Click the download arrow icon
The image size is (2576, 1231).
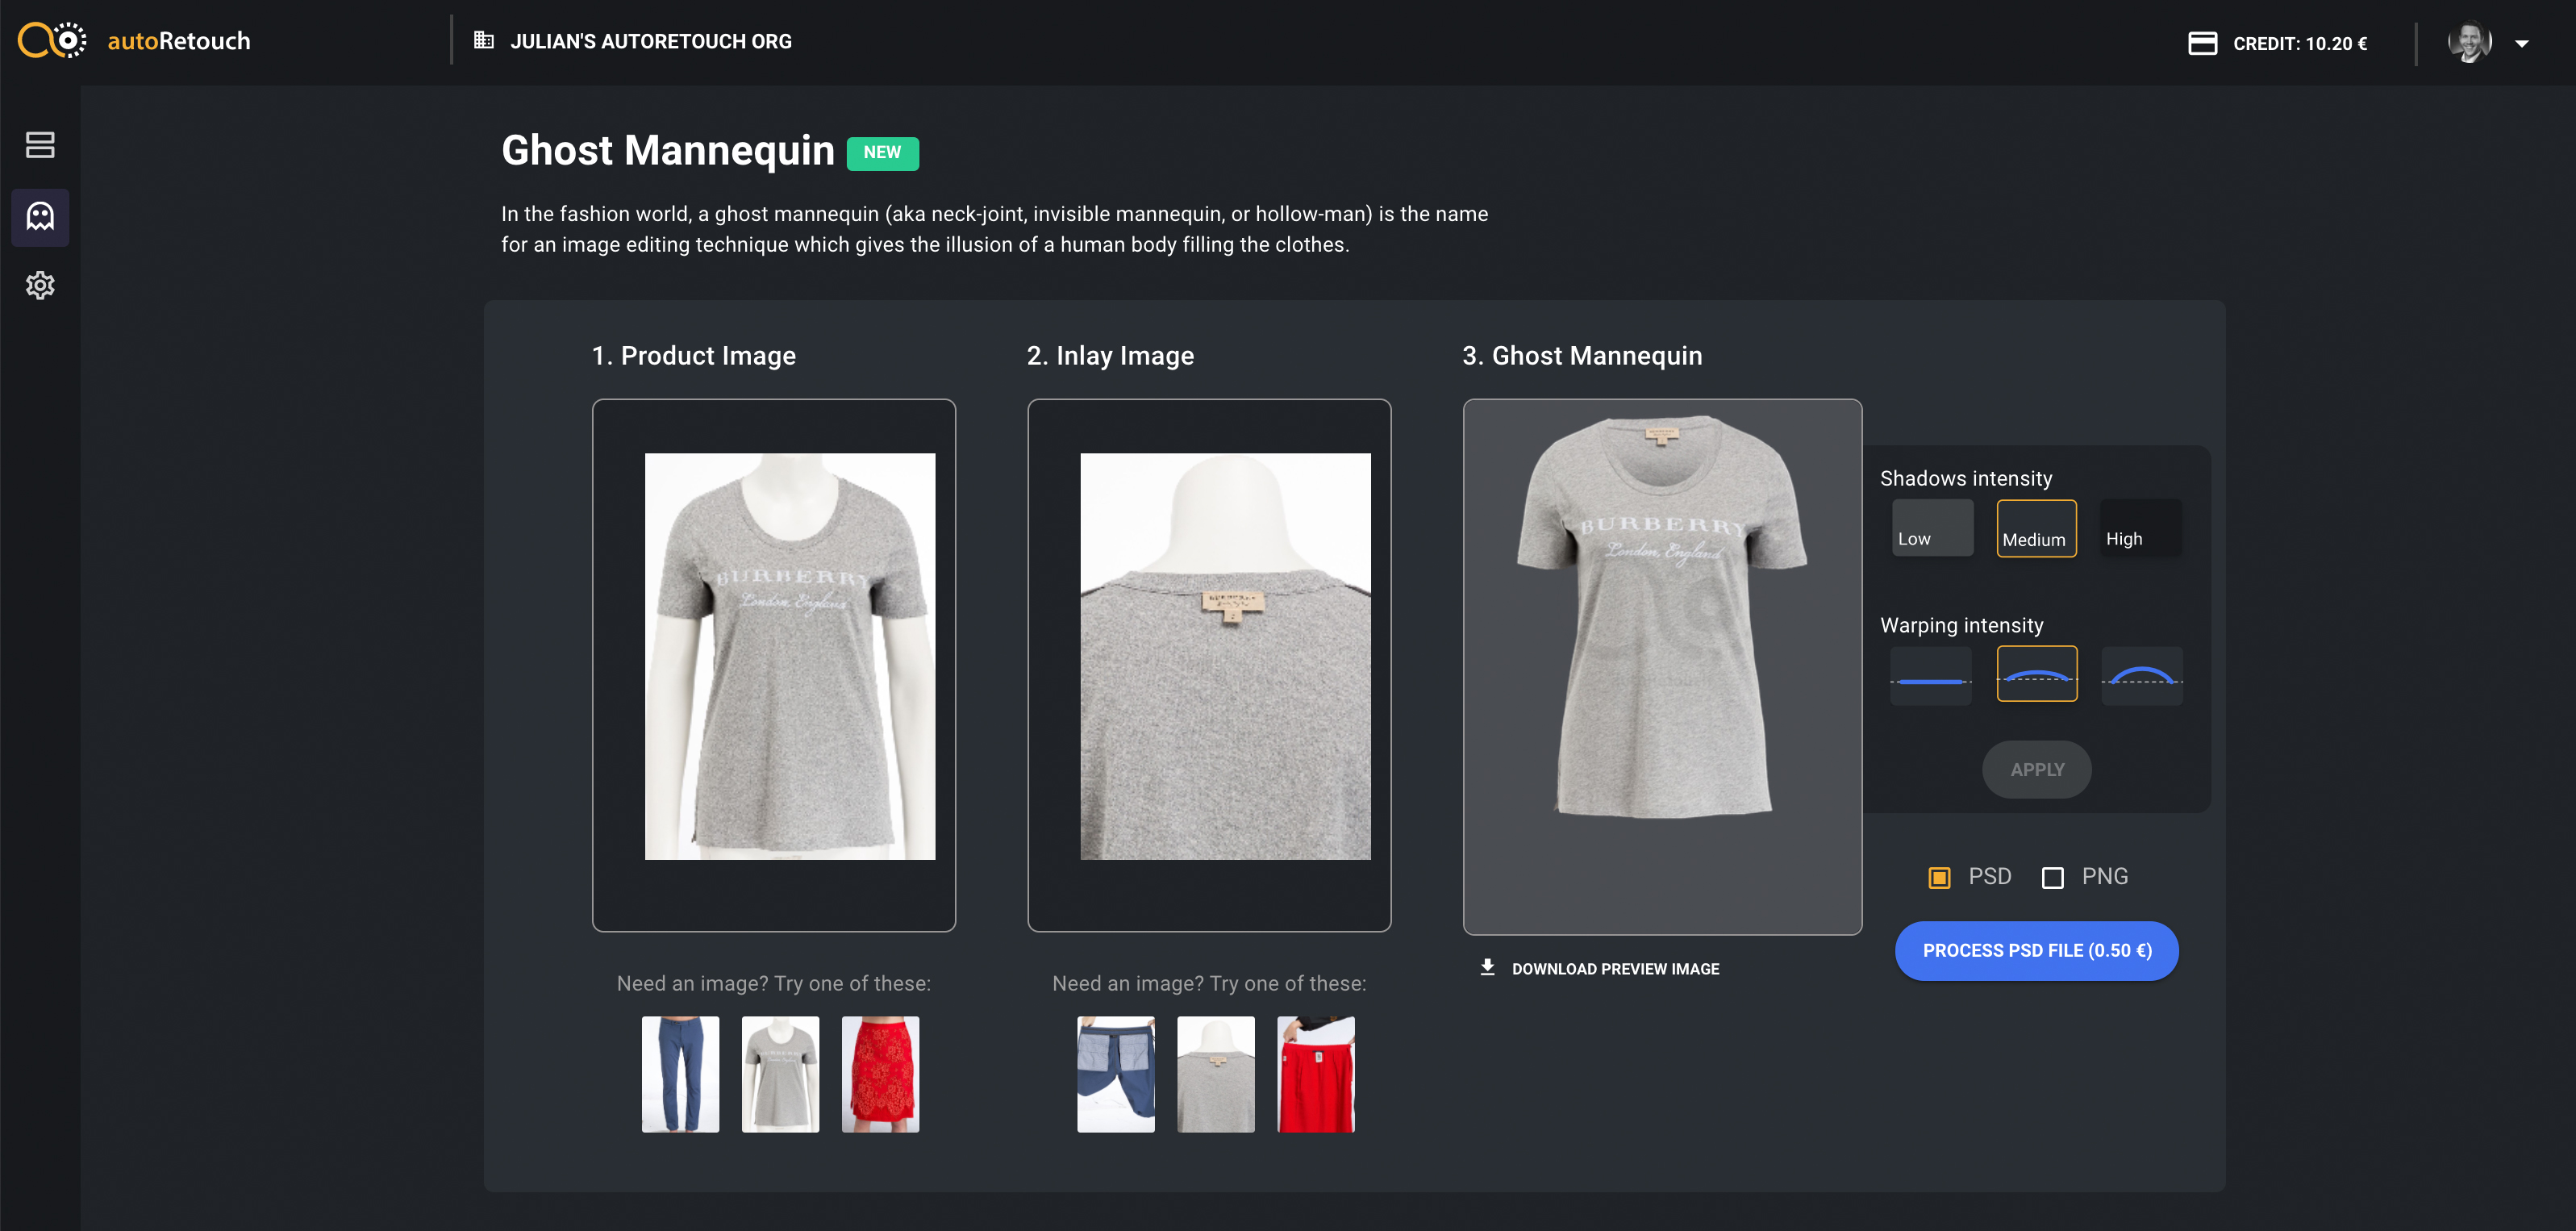pyautogui.click(x=1487, y=967)
